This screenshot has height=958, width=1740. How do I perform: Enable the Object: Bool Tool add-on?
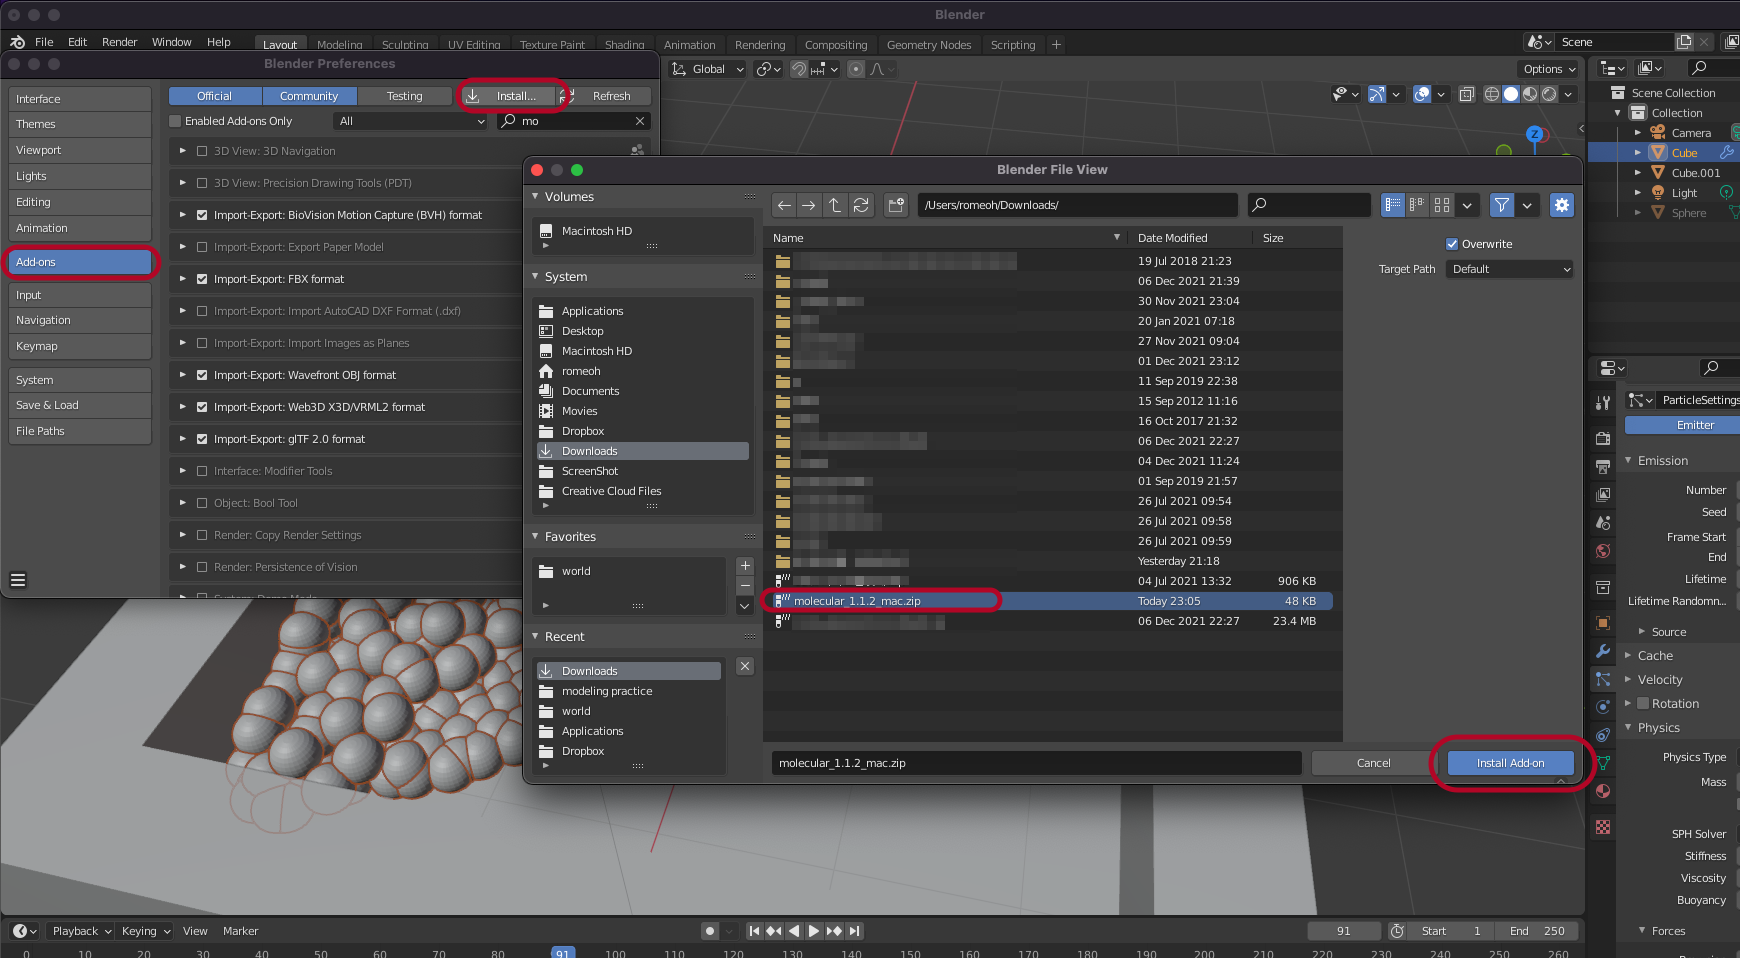[x=202, y=503]
